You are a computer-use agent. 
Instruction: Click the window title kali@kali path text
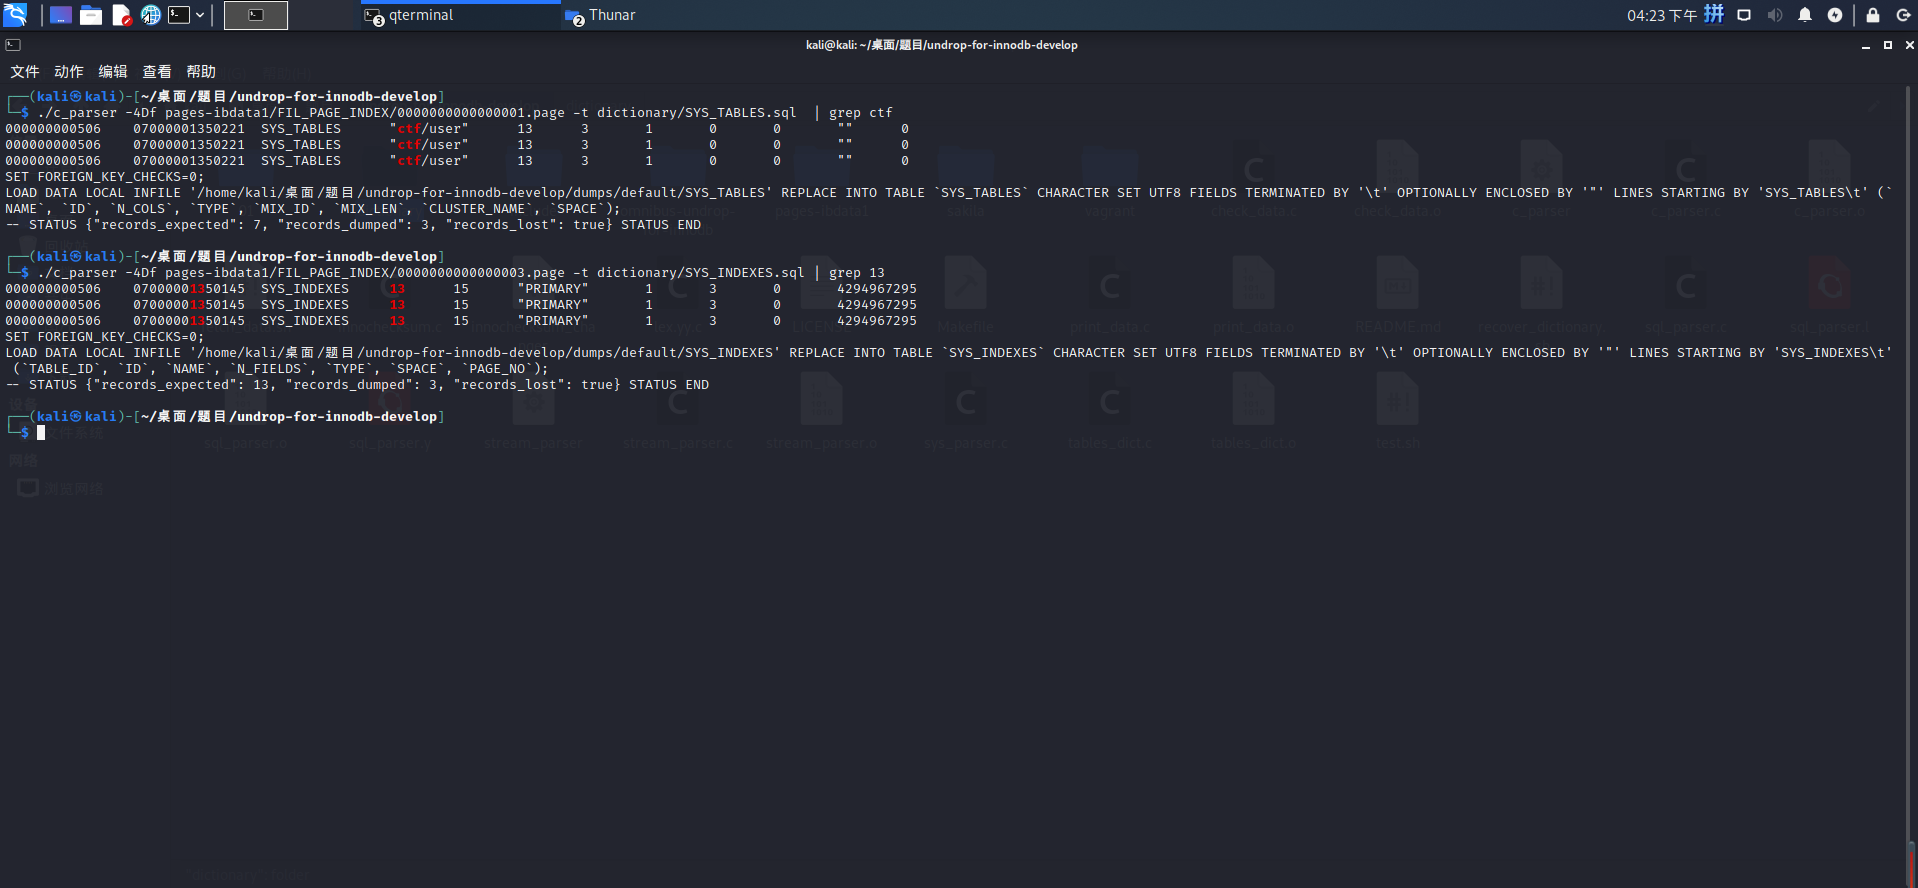(x=942, y=45)
